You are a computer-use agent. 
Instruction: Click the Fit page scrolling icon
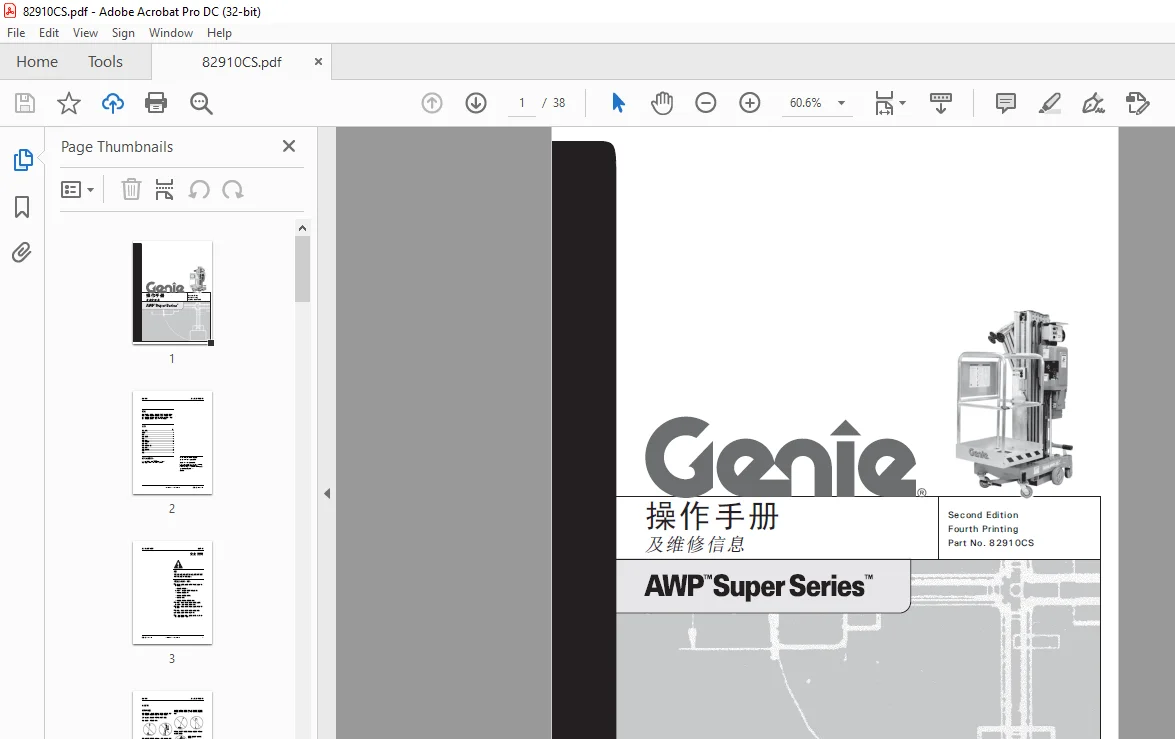(x=884, y=103)
